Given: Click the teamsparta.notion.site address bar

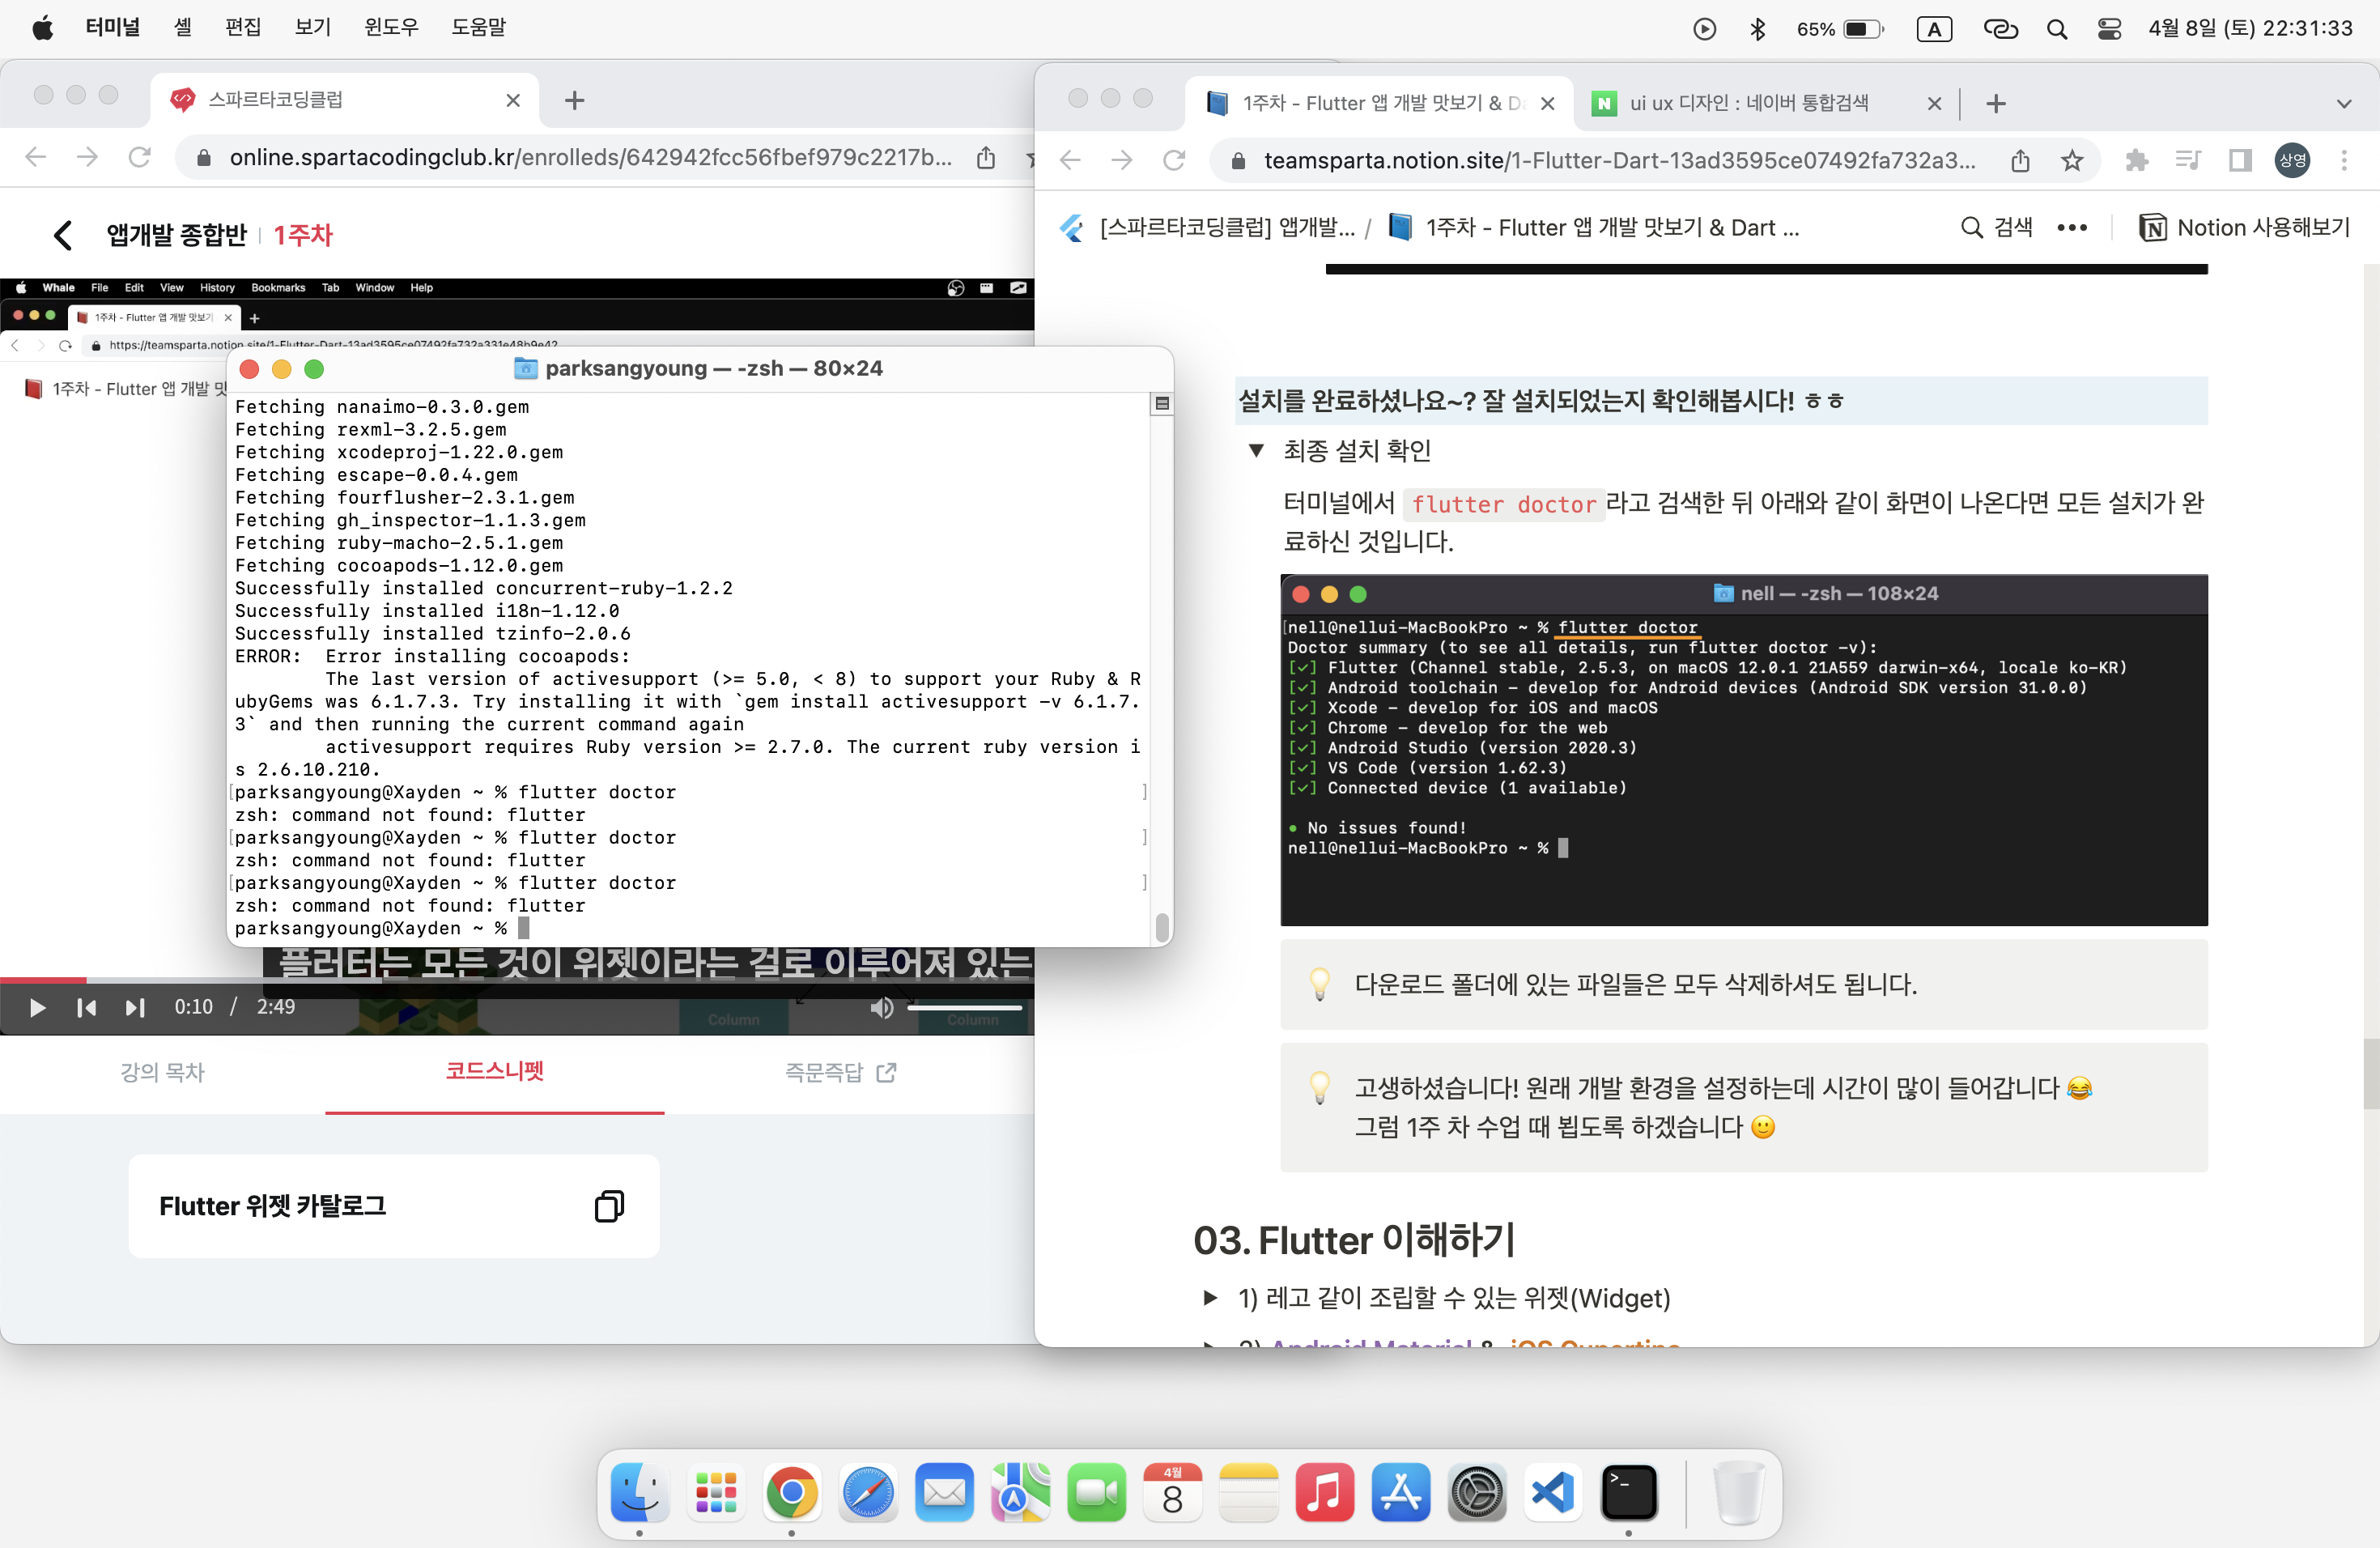Looking at the screenshot, I should pyautogui.click(x=1620, y=161).
